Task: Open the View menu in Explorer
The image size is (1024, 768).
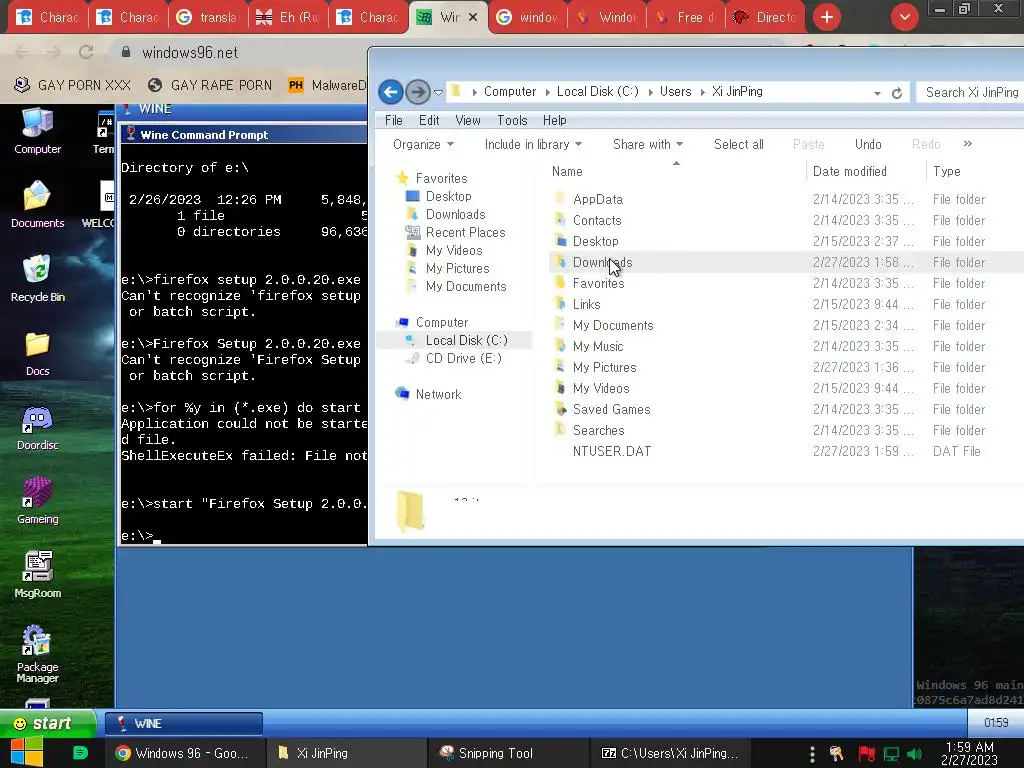Action: (468, 120)
